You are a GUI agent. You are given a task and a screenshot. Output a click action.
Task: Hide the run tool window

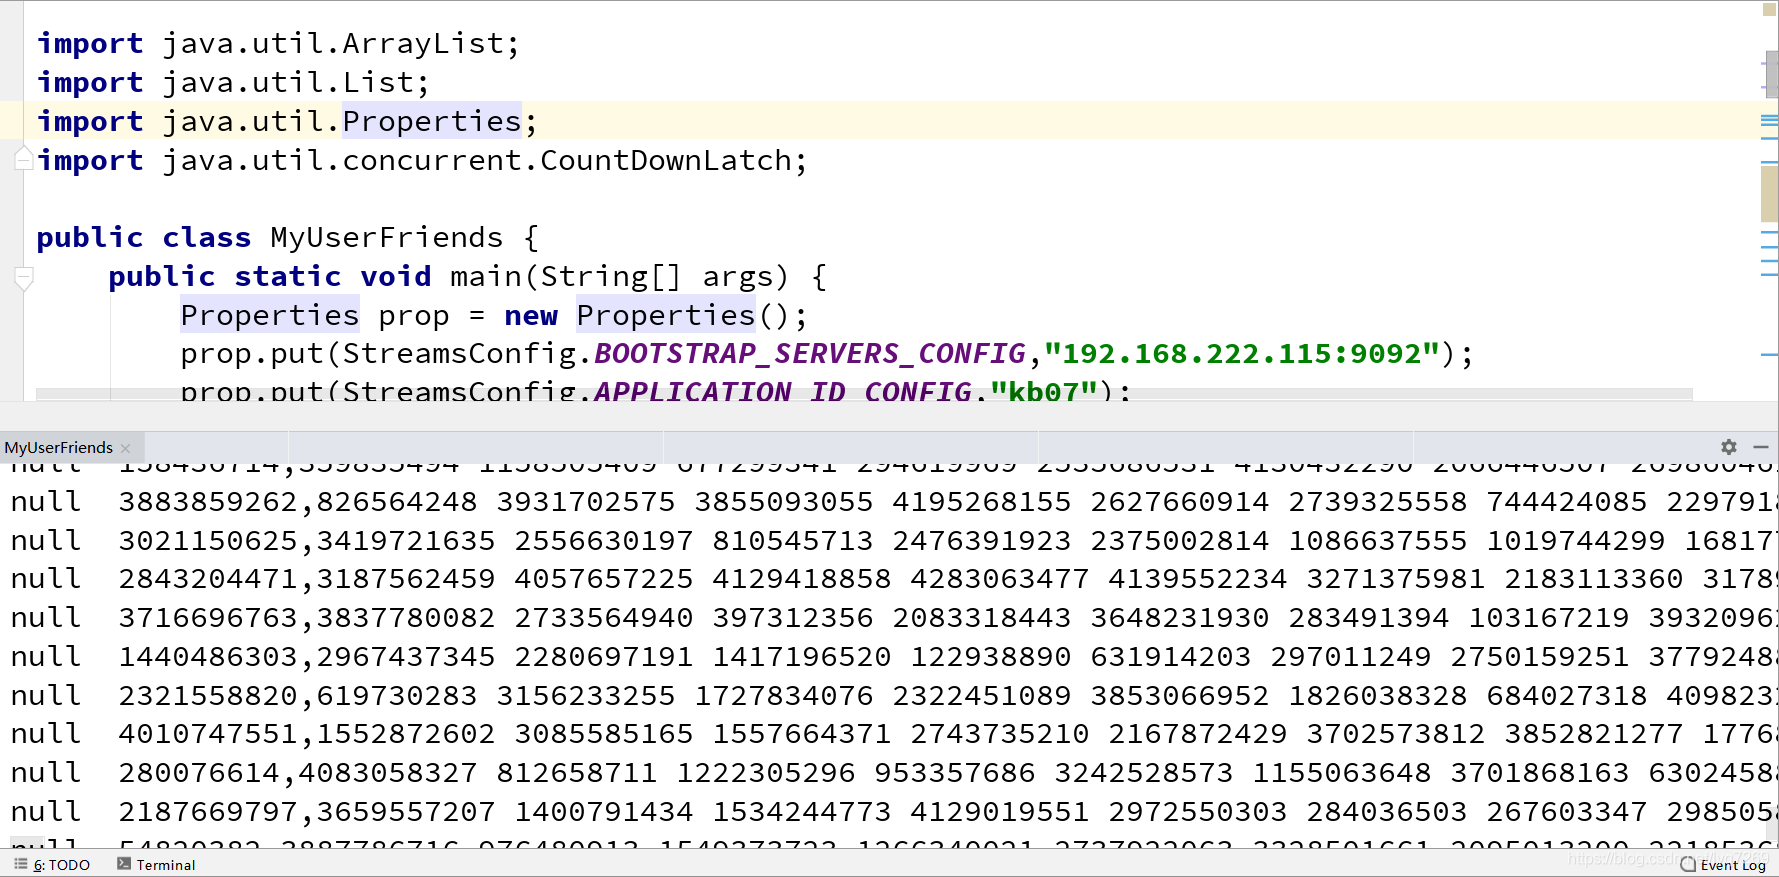[x=1761, y=447]
